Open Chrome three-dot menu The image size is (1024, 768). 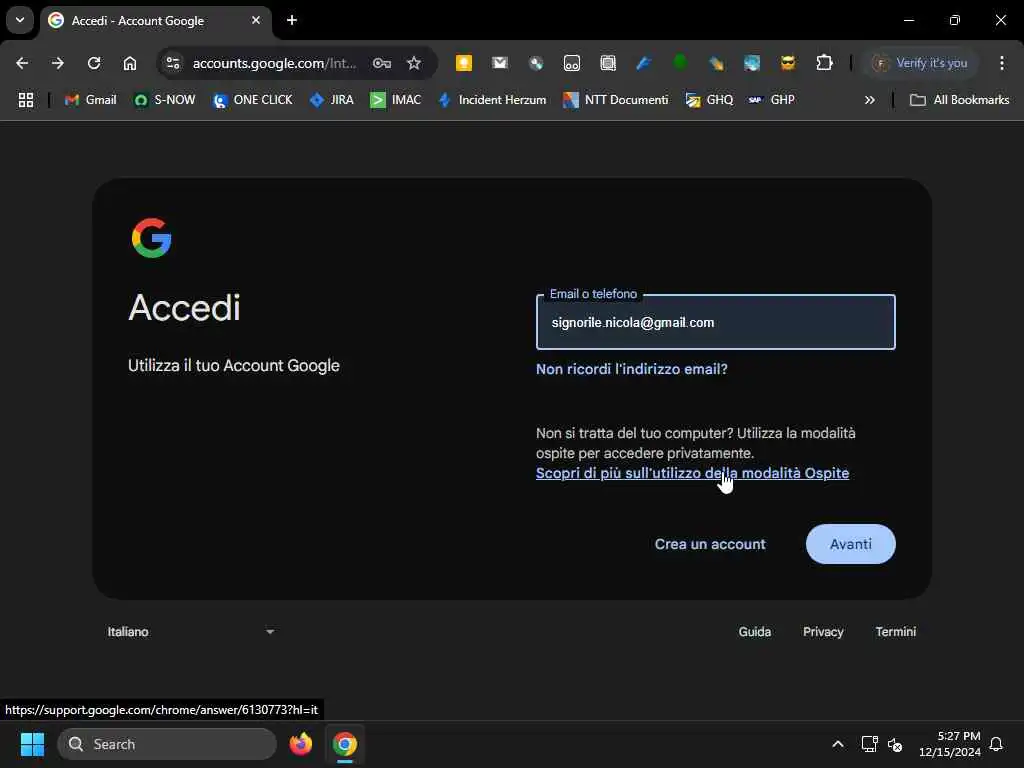(x=1002, y=63)
